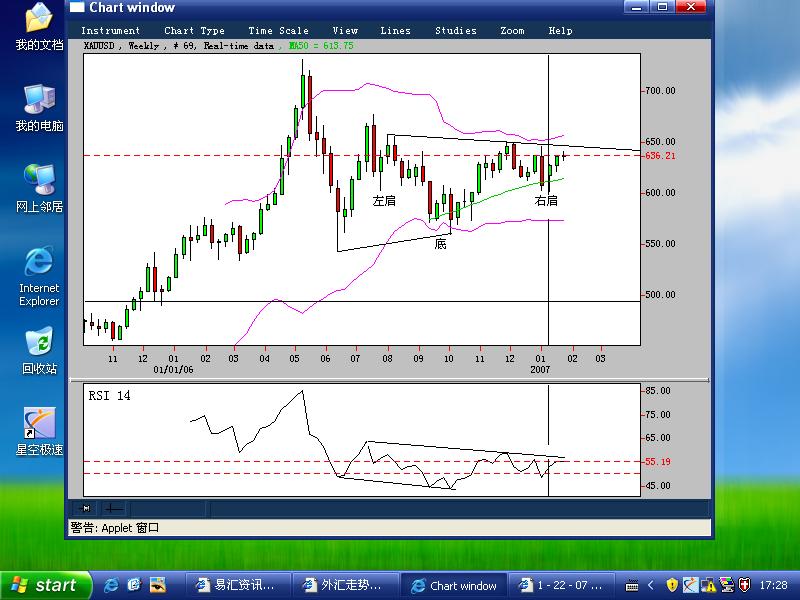
Task: Open the Chart Type menu
Action: click(x=194, y=31)
